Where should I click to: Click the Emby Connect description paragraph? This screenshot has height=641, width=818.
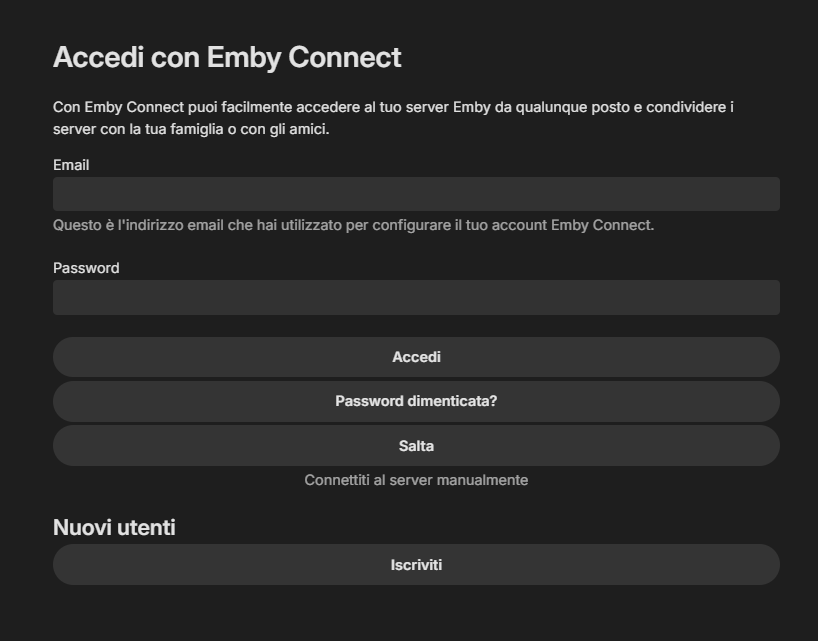tap(393, 118)
